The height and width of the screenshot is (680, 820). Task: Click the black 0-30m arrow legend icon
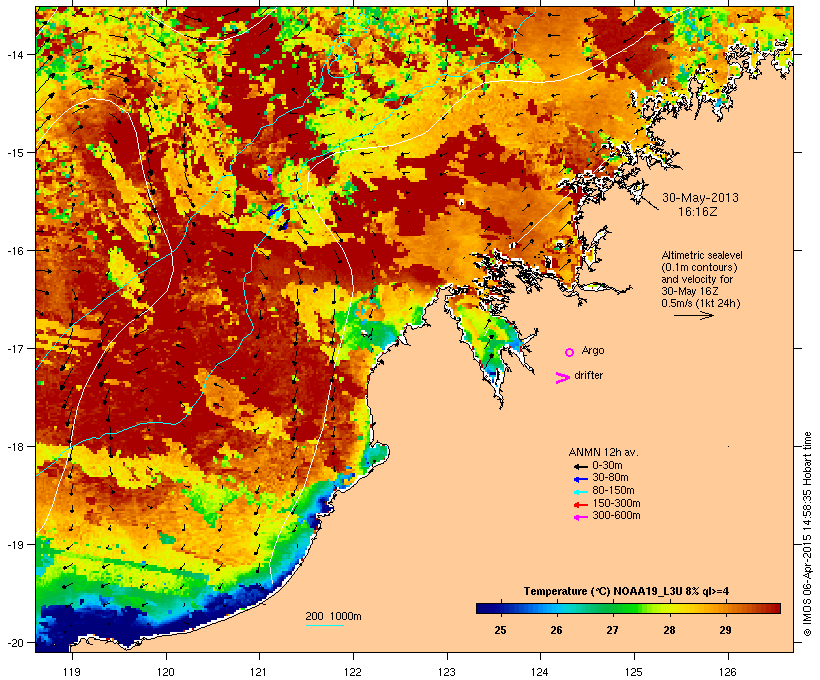tap(580, 466)
